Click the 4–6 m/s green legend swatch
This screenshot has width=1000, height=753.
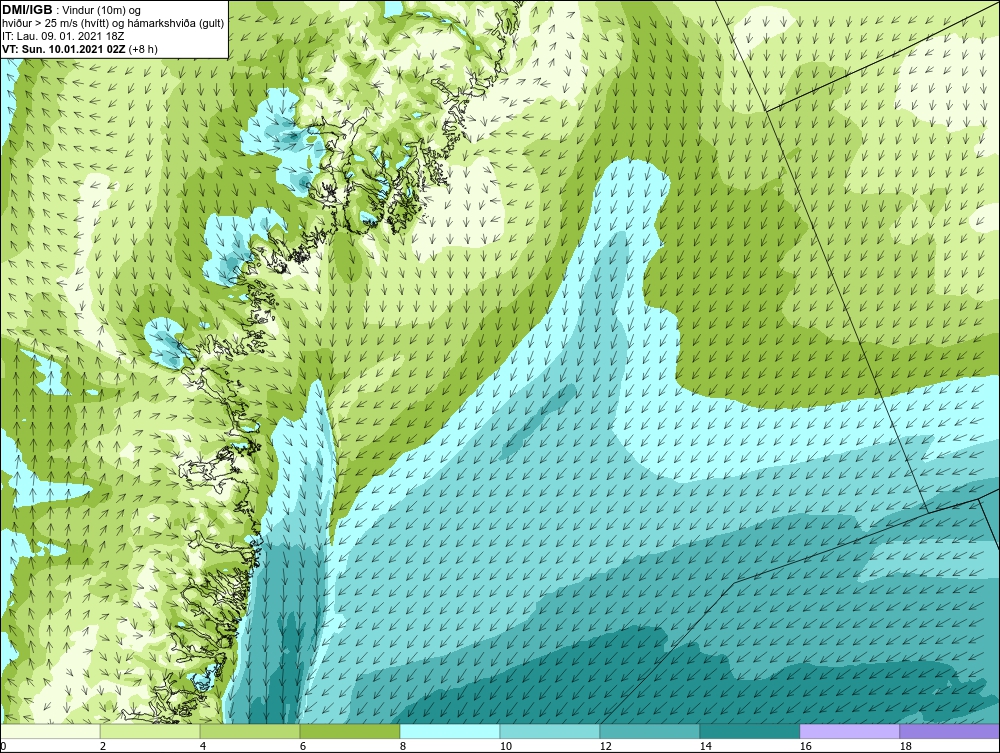coord(250,731)
